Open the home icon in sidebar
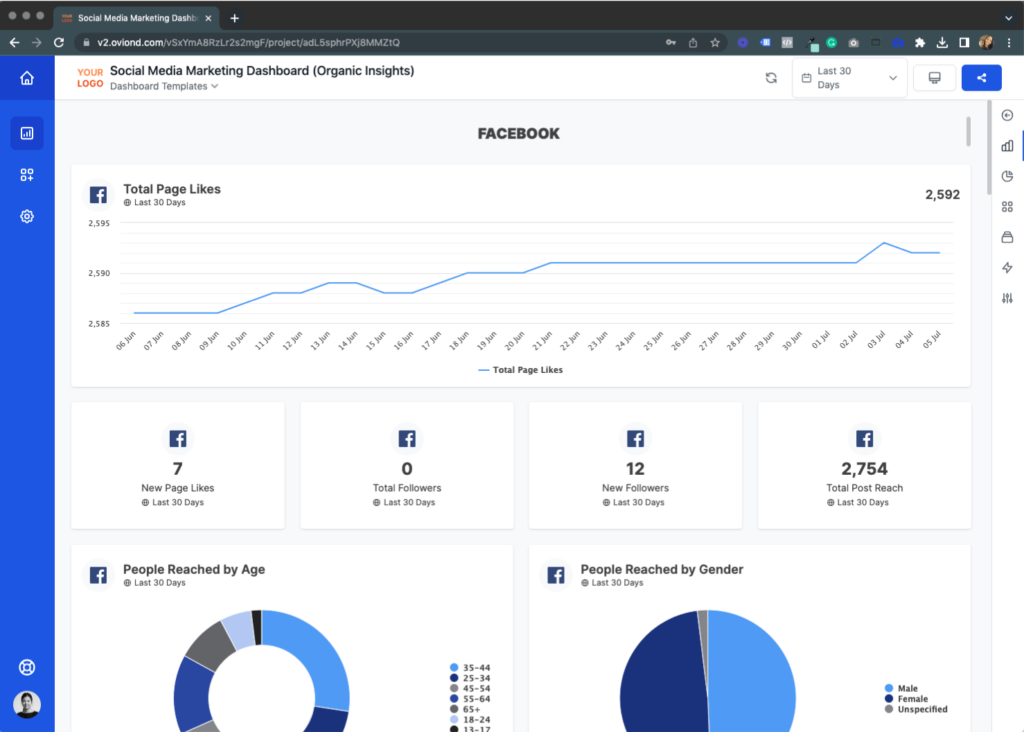The width and height of the screenshot is (1024, 732). click(27, 78)
